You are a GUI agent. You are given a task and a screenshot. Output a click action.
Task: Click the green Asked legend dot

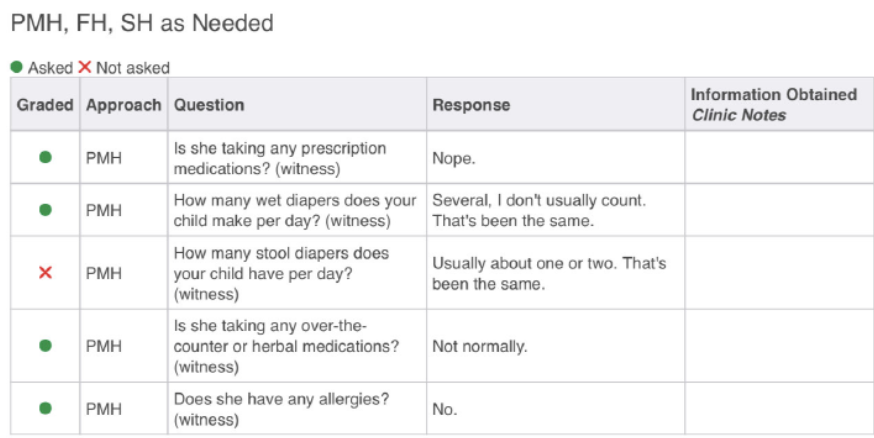(17, 67)
